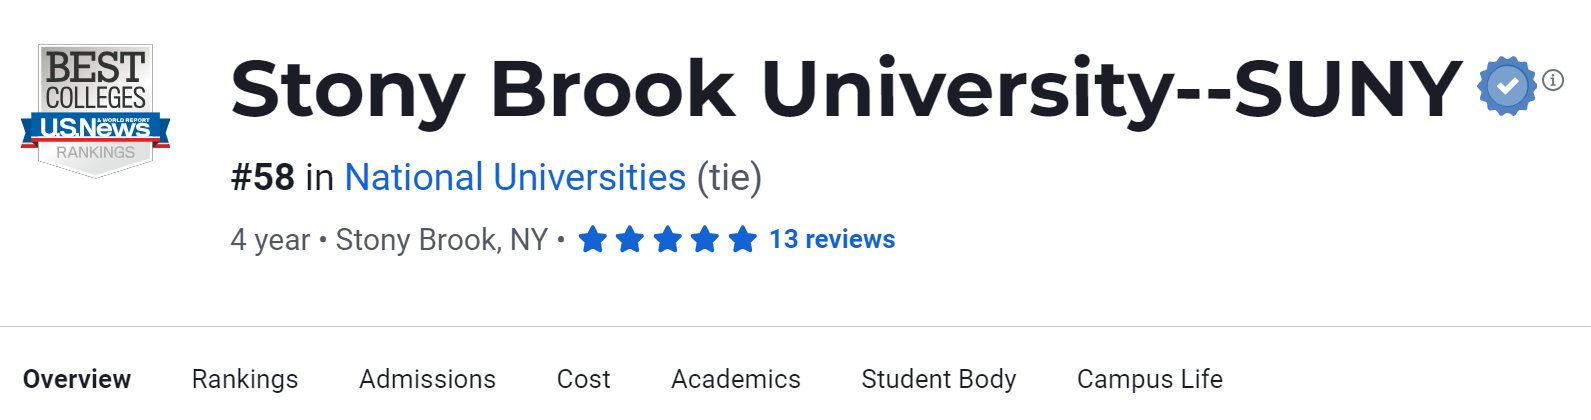This screenshot has width=1591, height=420.
Task: Open the National Universities ranking link
Action: (515, 178)
